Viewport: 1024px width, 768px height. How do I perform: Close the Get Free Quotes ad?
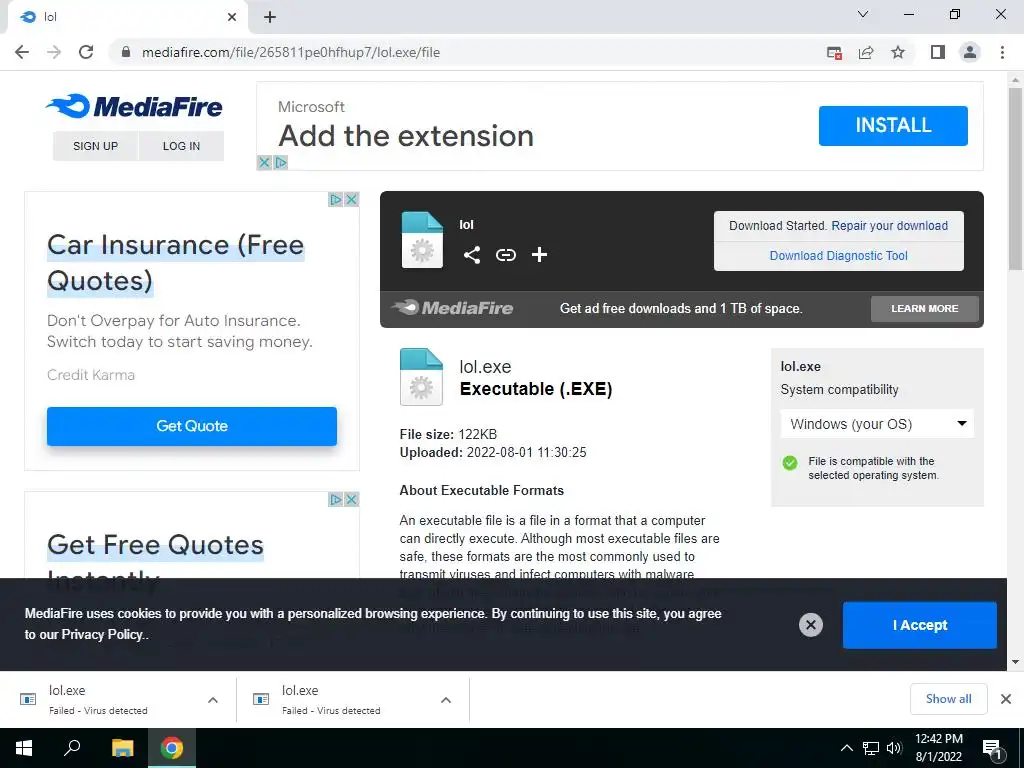tap(351, 500)
